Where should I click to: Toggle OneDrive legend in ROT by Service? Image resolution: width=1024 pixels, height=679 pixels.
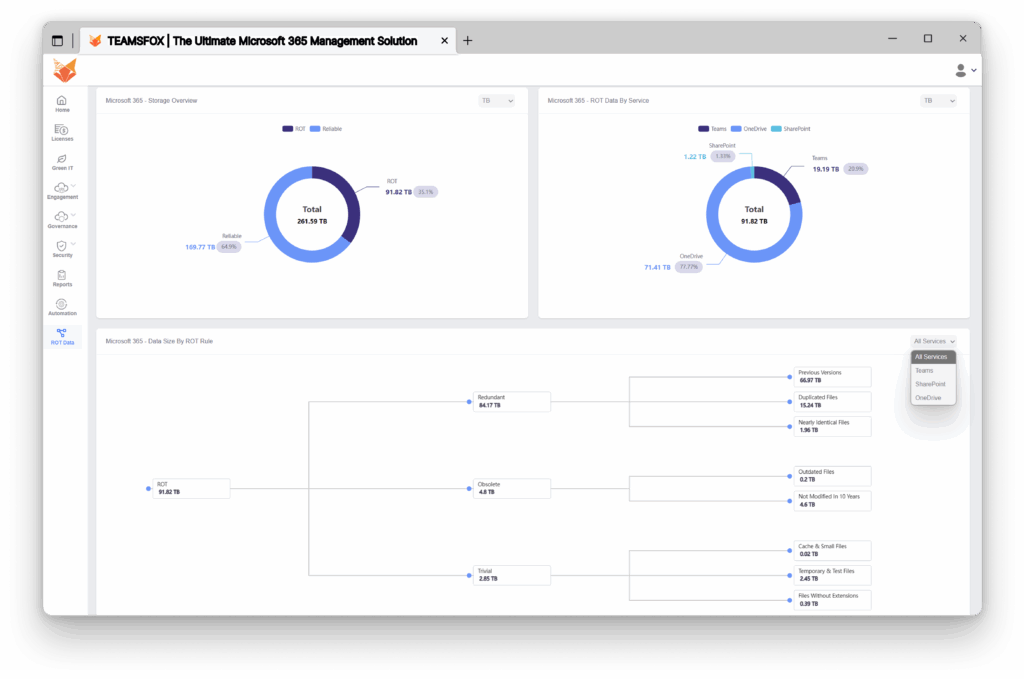click(x=749, y=129)
